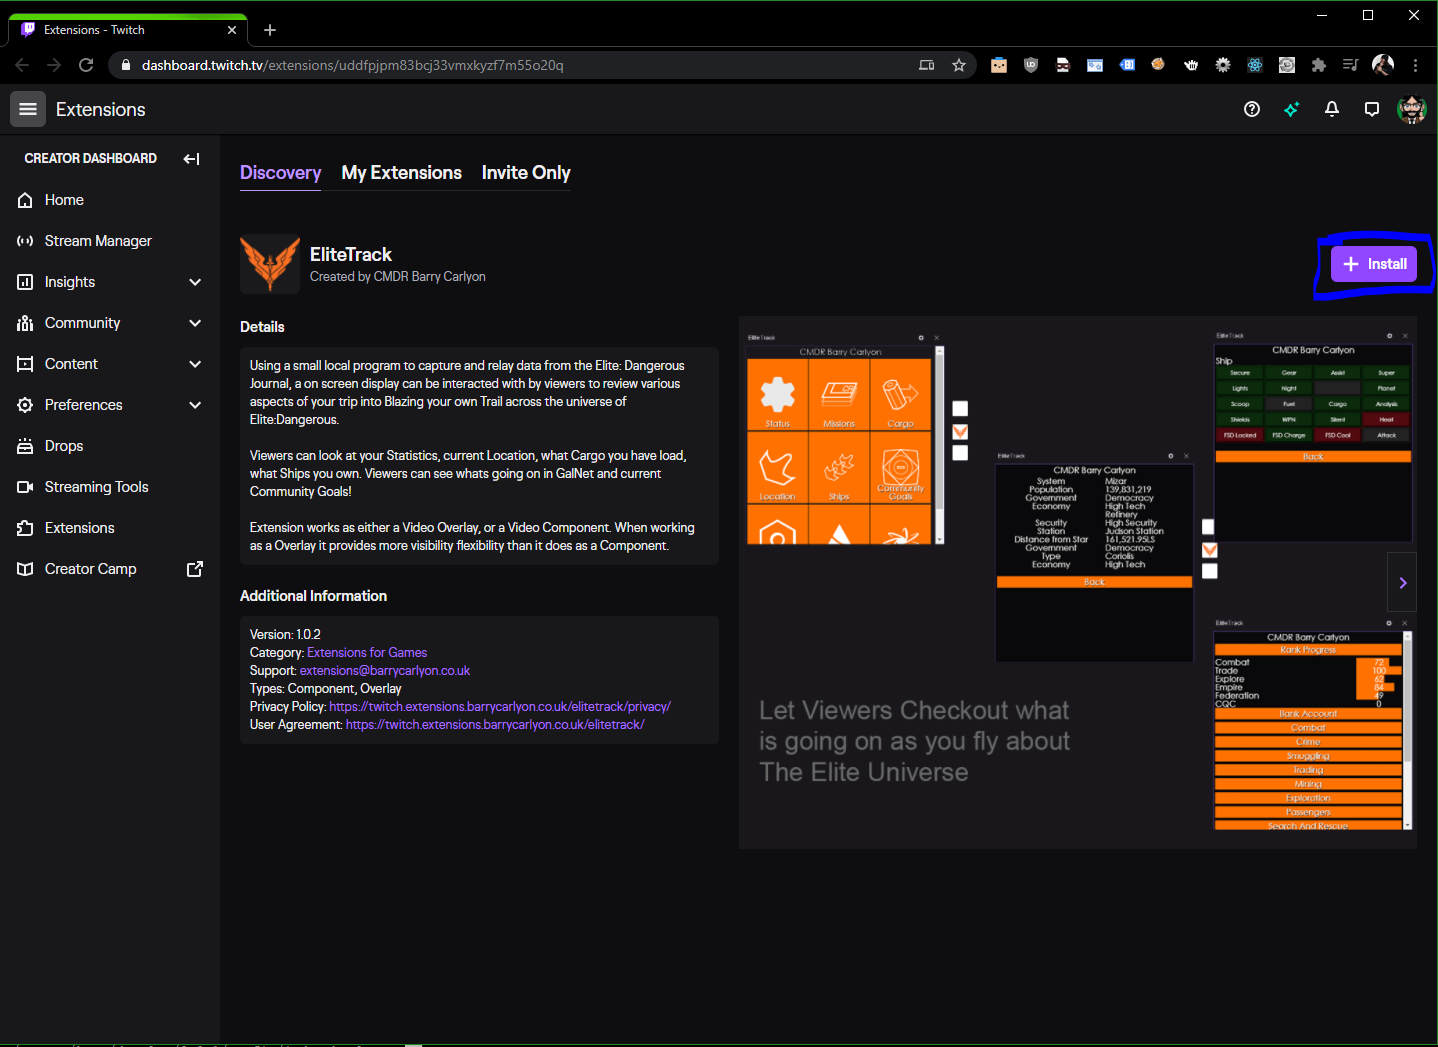The width and height of the screenshot is (1438, 1047).
Task: Switch to My Extensions tab
Action: [x=402, y=173]
